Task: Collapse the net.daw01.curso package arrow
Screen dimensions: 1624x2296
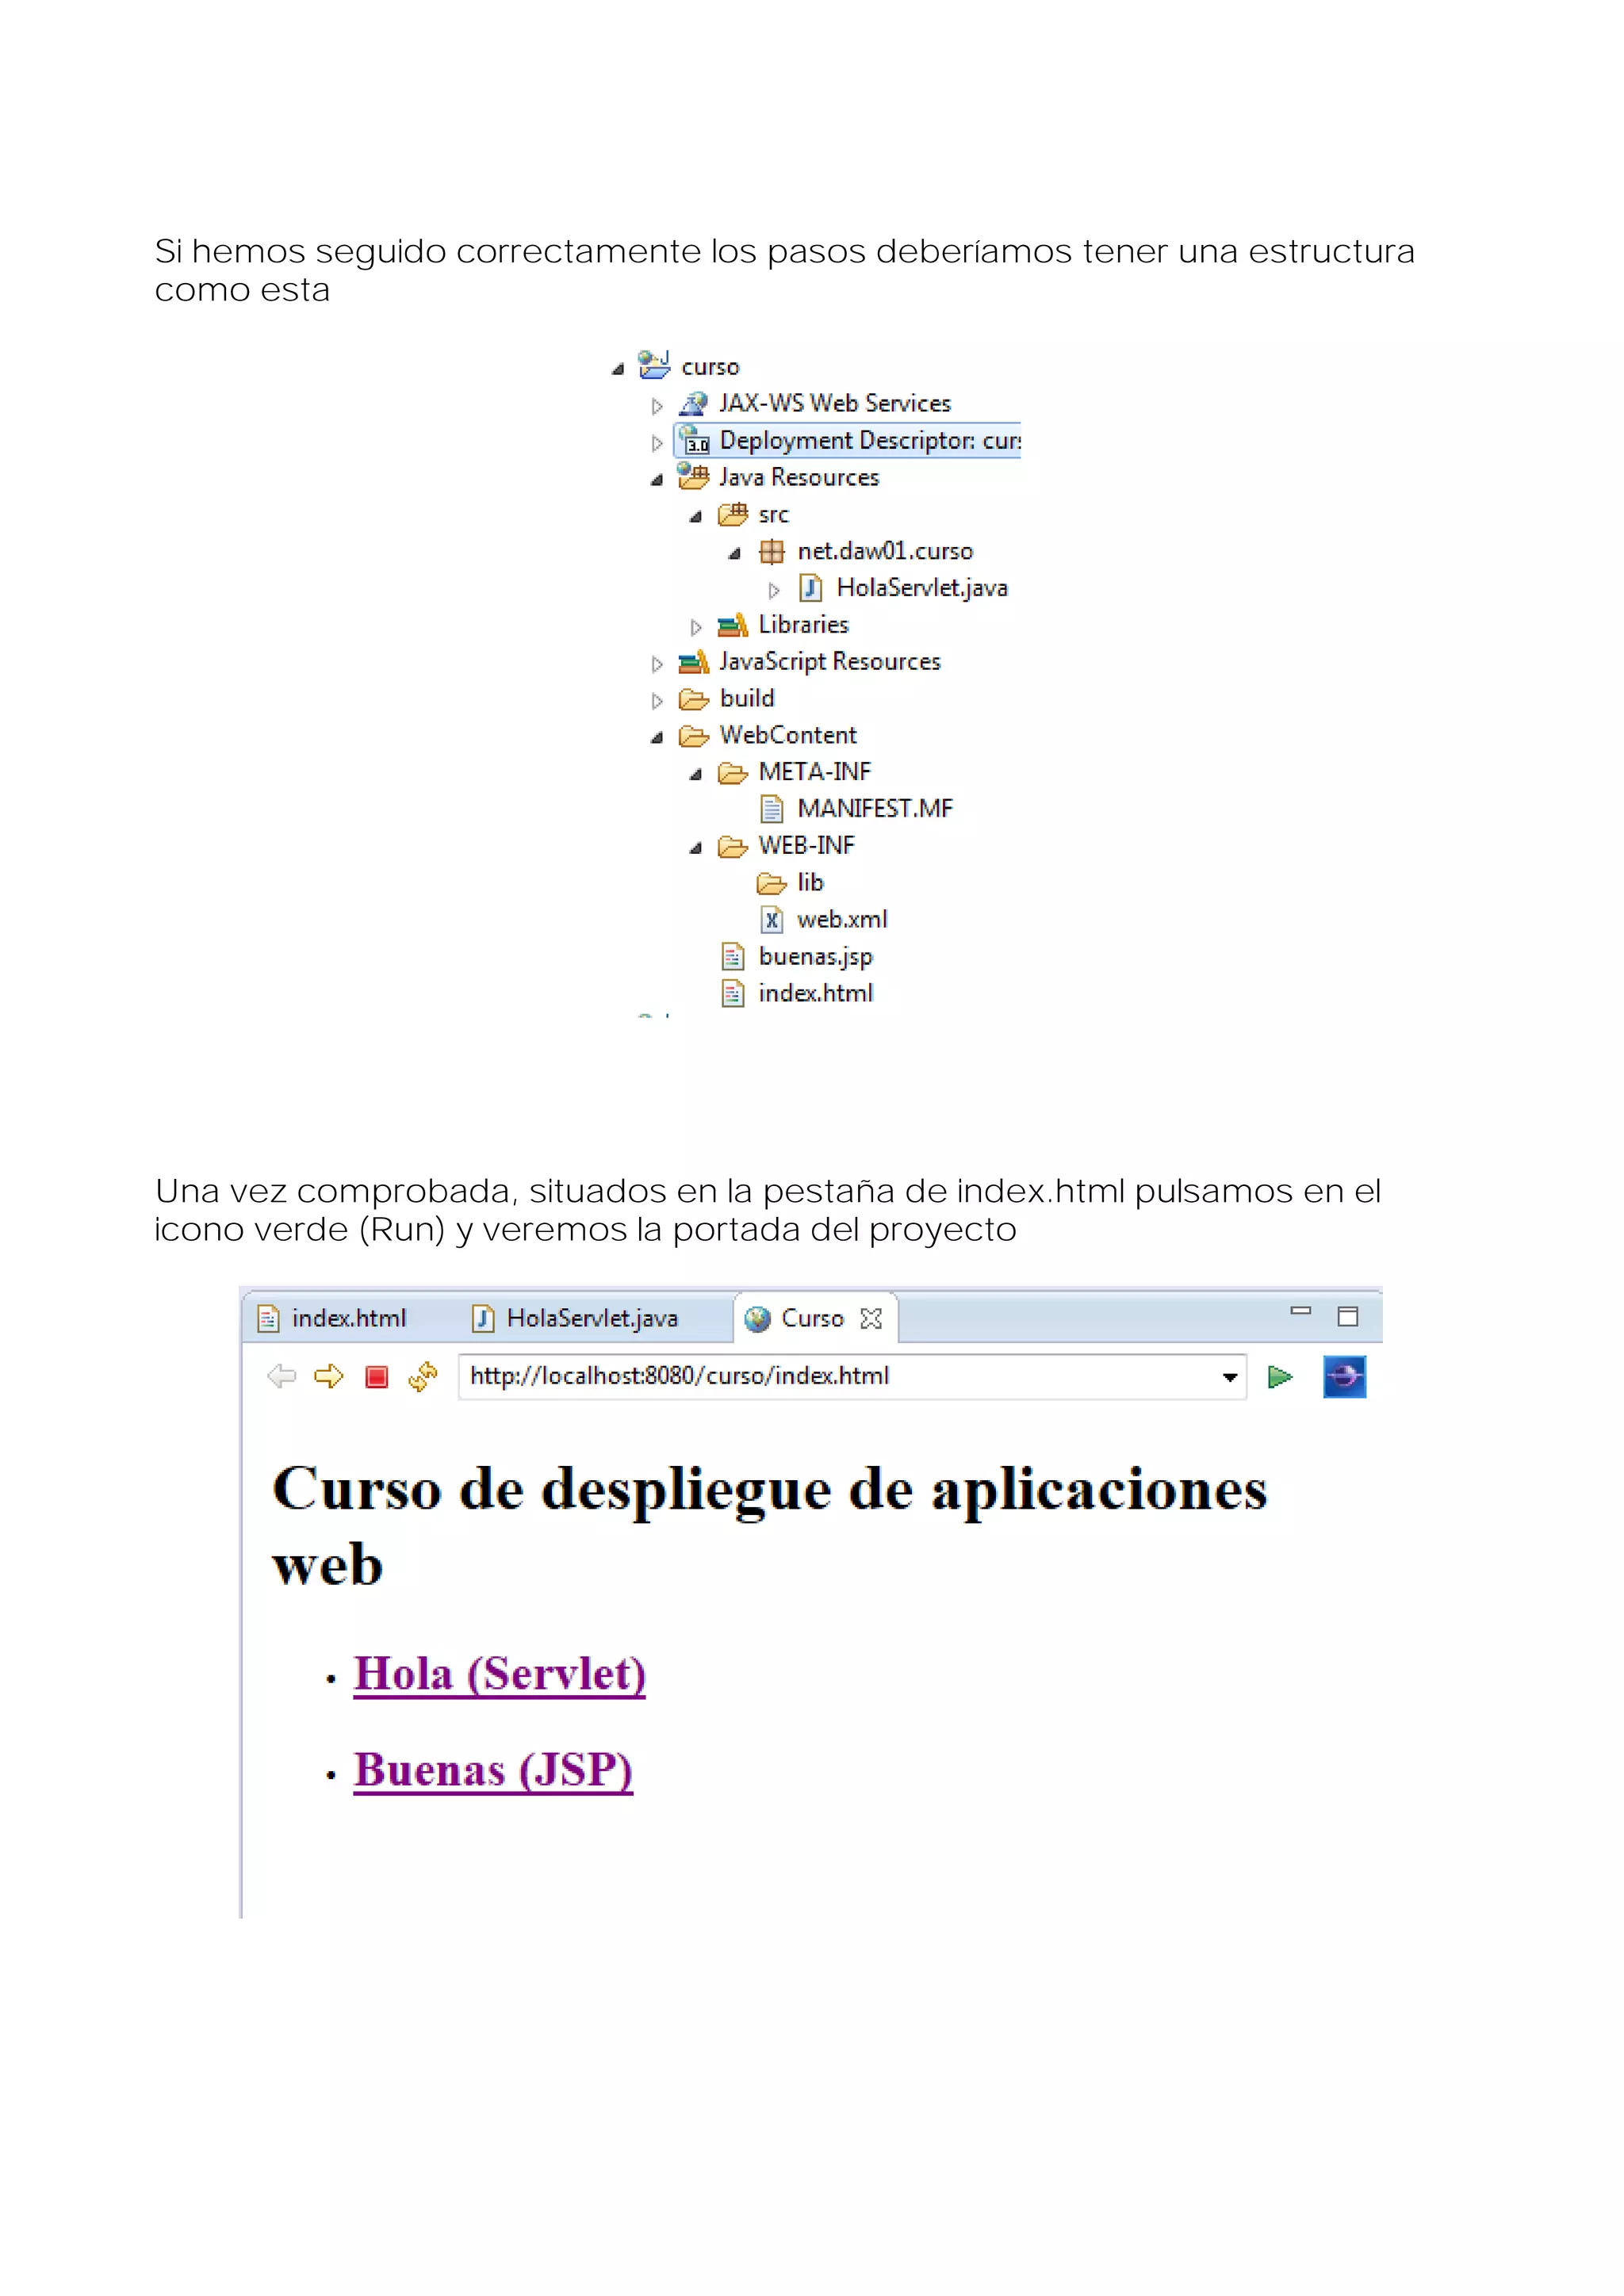Action: tap(735, 553)
